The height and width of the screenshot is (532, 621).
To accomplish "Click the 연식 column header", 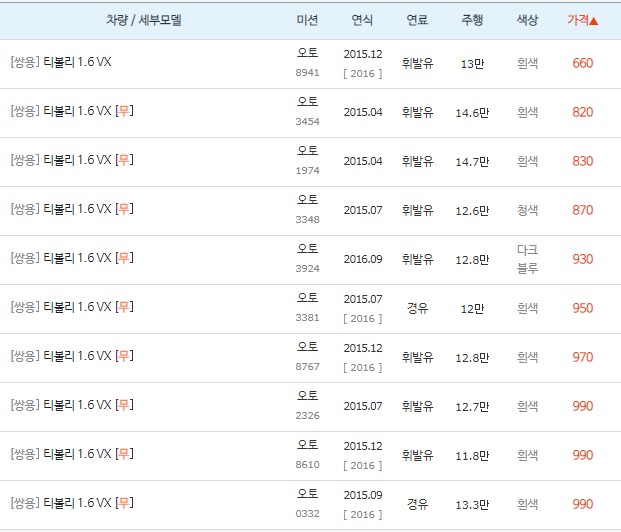I will click(362, 20).
